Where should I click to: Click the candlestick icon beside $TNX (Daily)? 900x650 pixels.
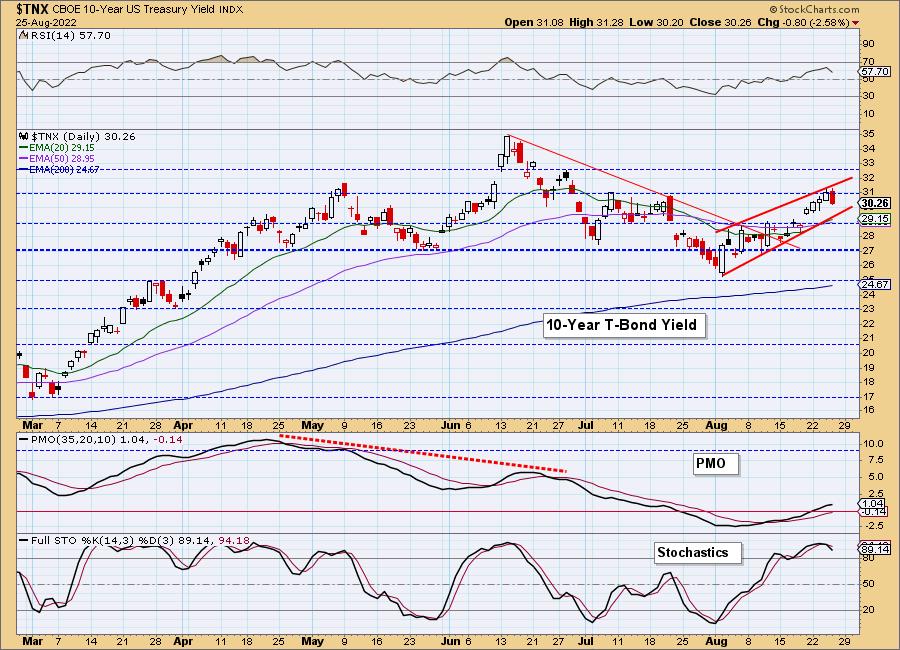(x=24, y=137)
